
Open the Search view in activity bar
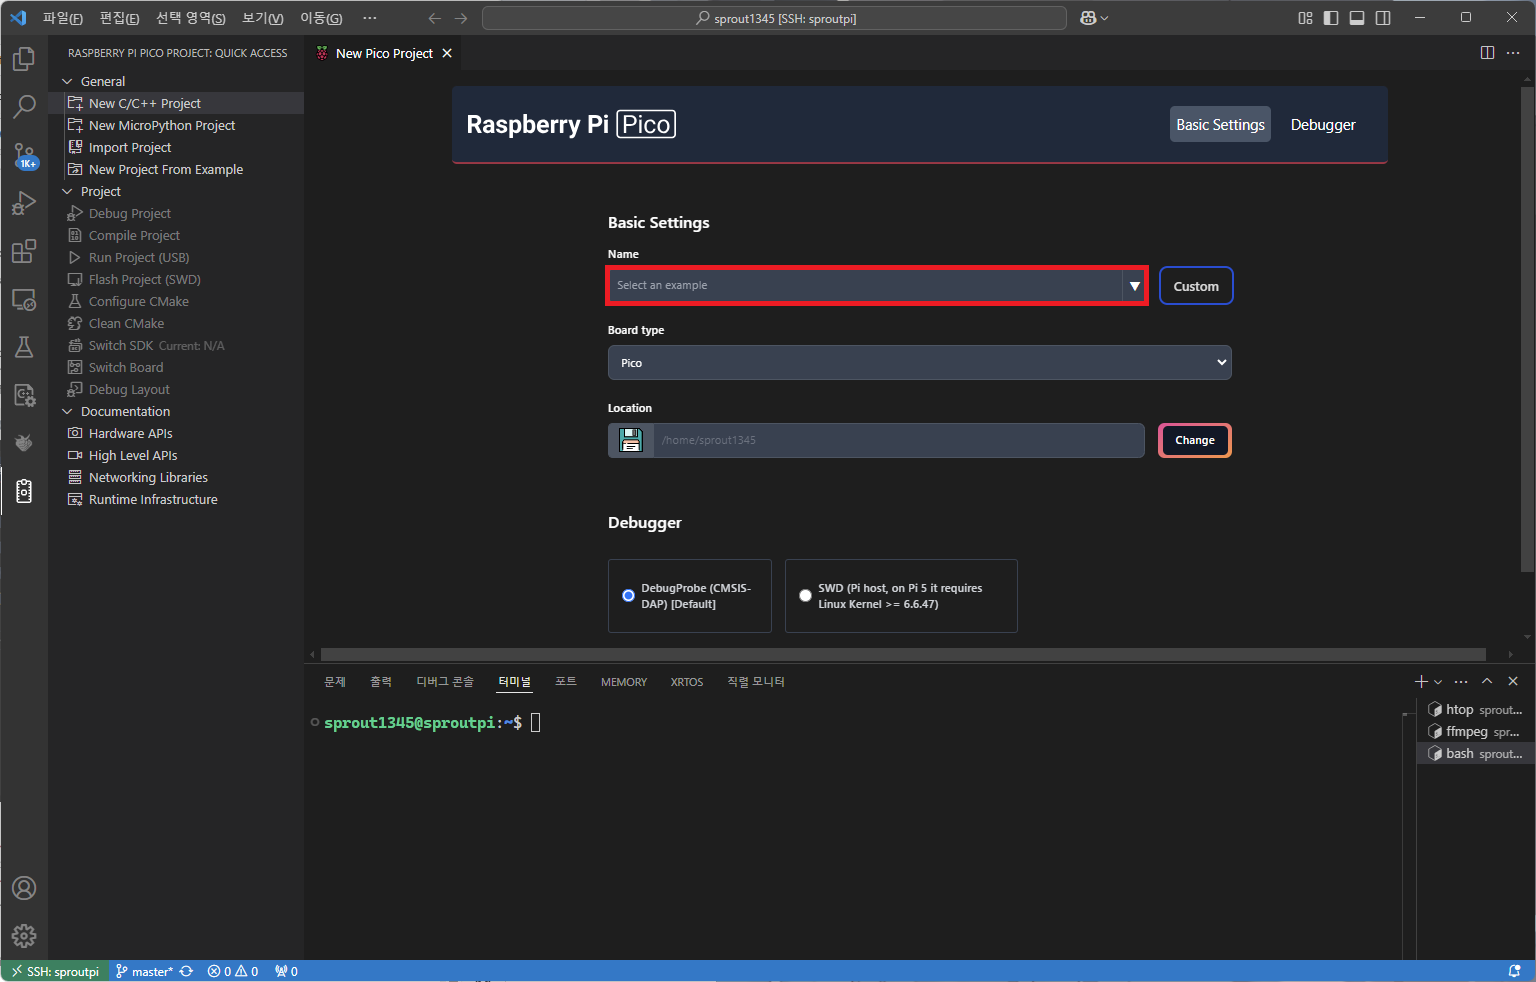24,107
